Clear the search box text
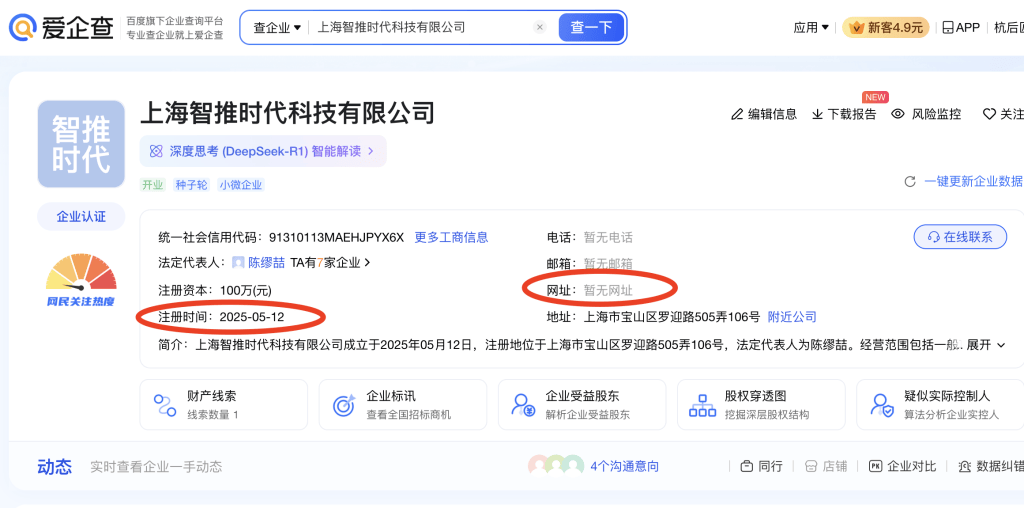This screenshot has width=1024, height=508. [540, 28]
